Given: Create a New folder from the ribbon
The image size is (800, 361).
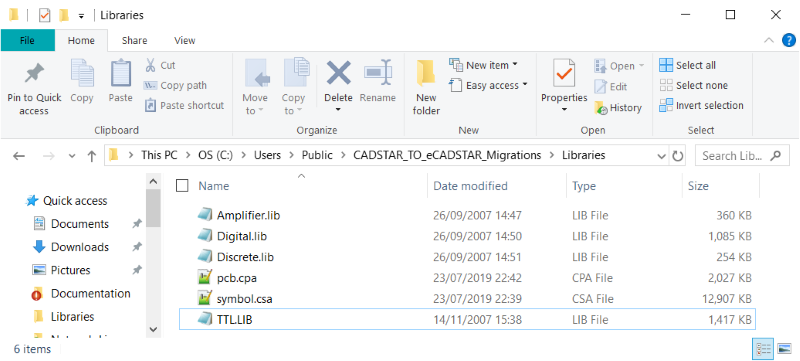Looking at the screenshot, I should pos(426,88).
